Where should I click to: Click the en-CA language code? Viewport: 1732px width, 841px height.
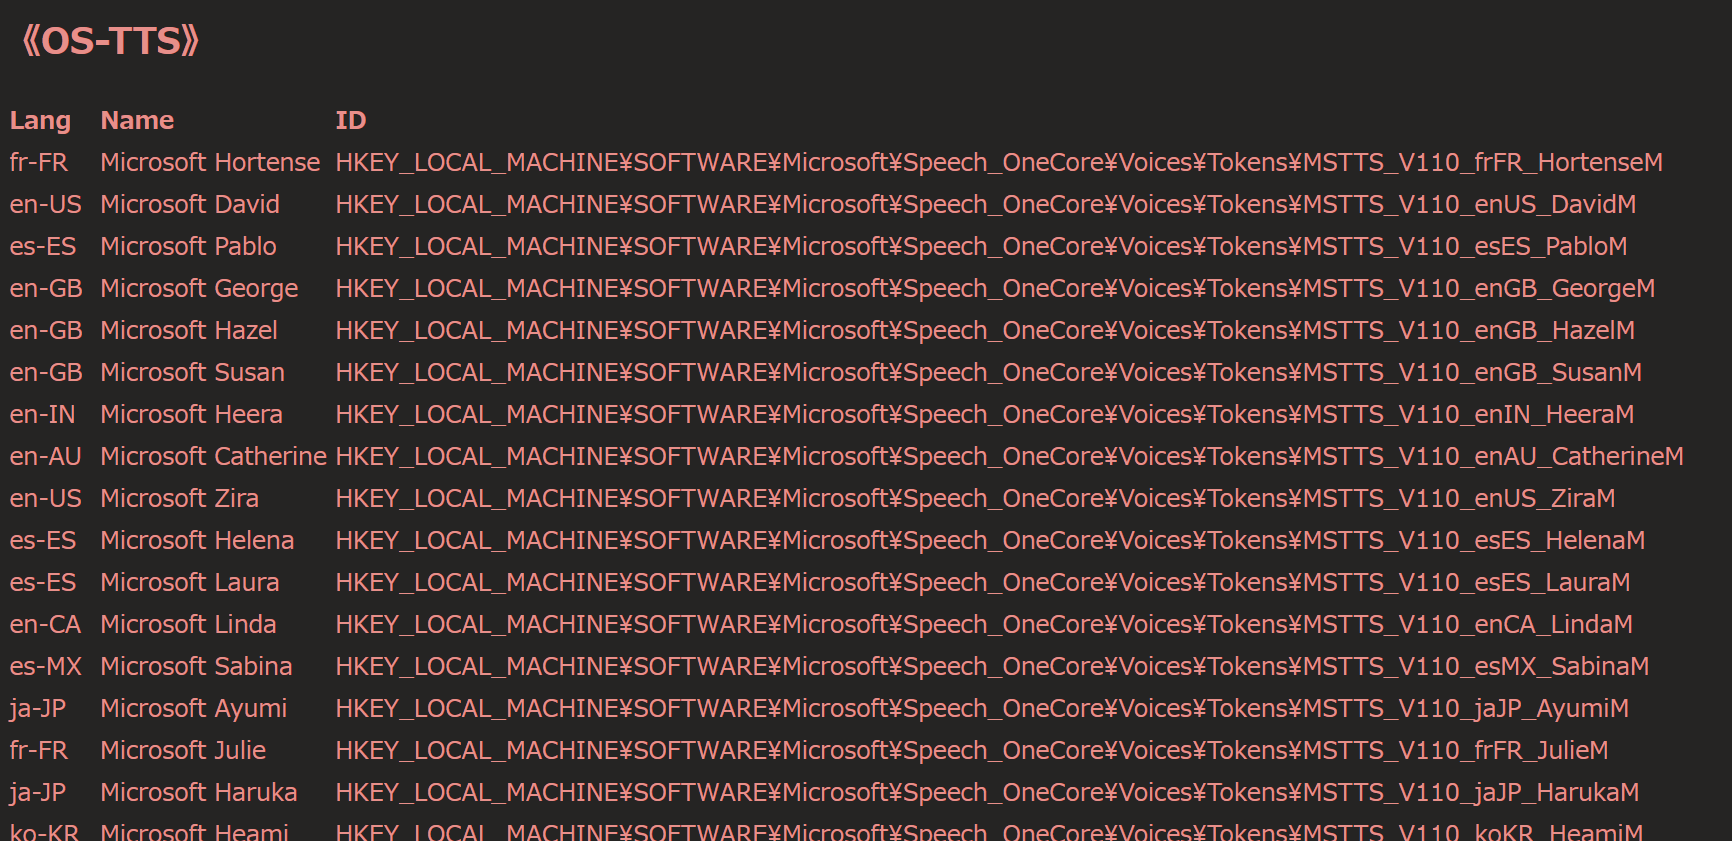(45, 625)
